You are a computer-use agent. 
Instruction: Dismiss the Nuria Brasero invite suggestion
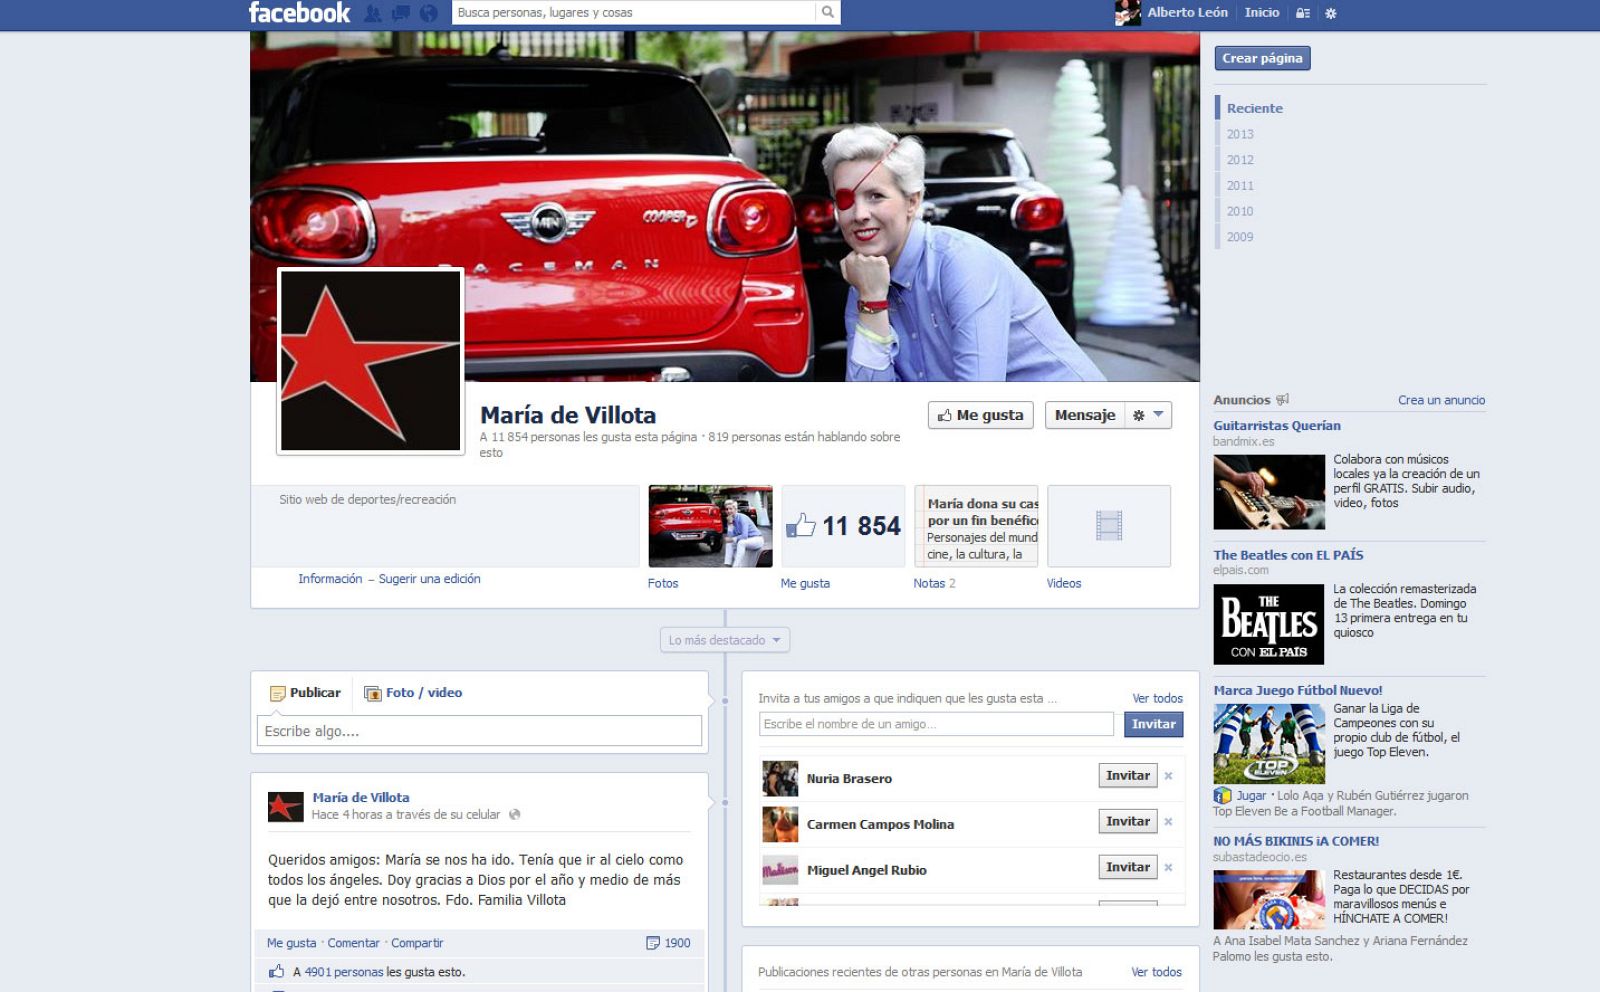pos(1168,776)
